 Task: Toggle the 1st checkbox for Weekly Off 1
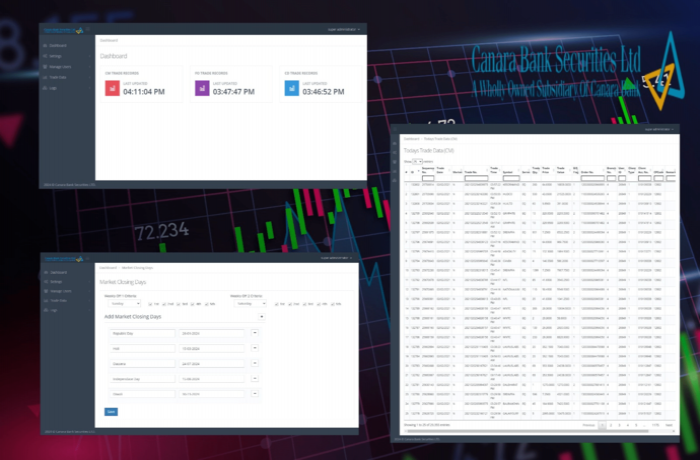click(150, 304)
